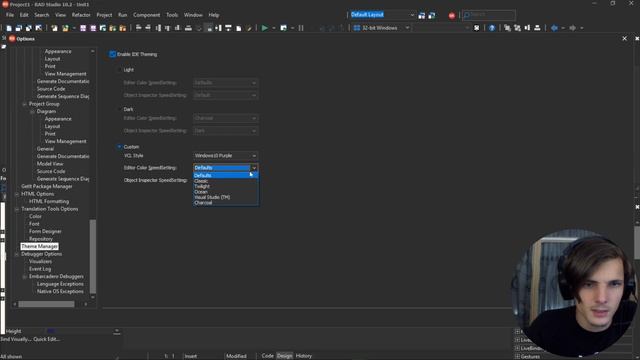Switch to the History tab

(304, 356)
